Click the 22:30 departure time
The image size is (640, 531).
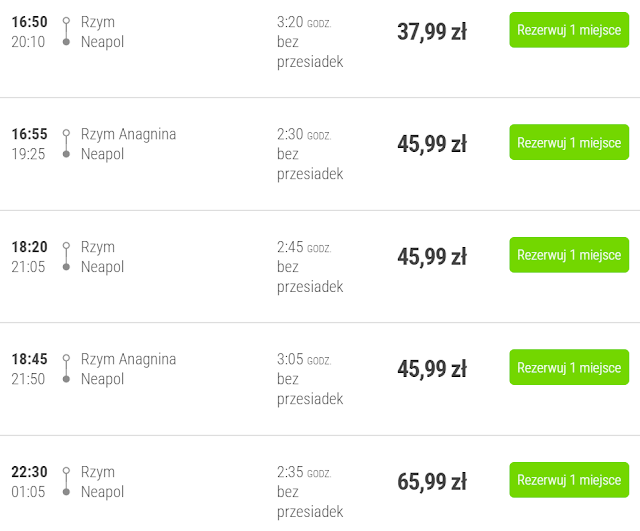[29, 472]
